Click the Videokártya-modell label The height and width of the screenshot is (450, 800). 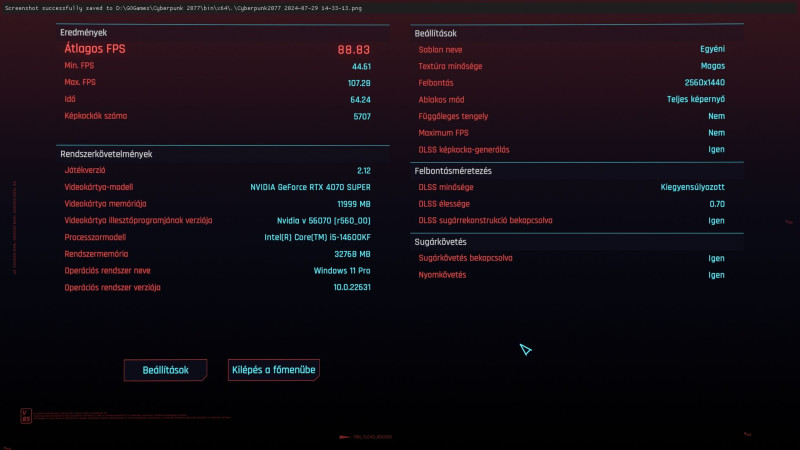click(x=98, y=187)
